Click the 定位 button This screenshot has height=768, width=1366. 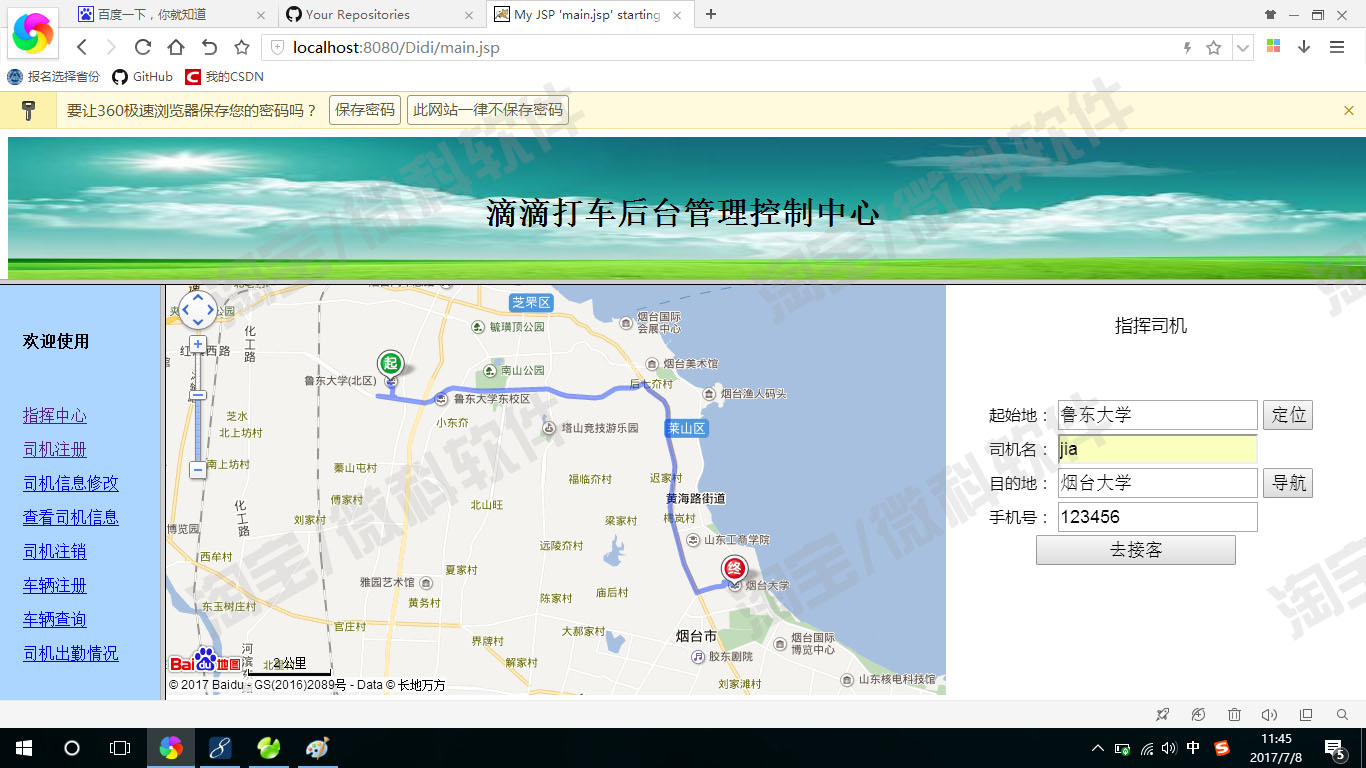pos(1288,415)
